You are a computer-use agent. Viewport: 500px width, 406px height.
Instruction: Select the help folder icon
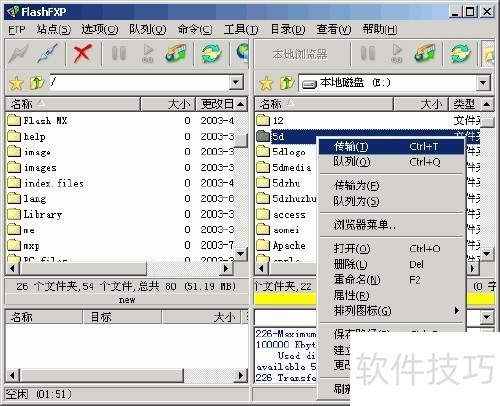click(14, 136)
